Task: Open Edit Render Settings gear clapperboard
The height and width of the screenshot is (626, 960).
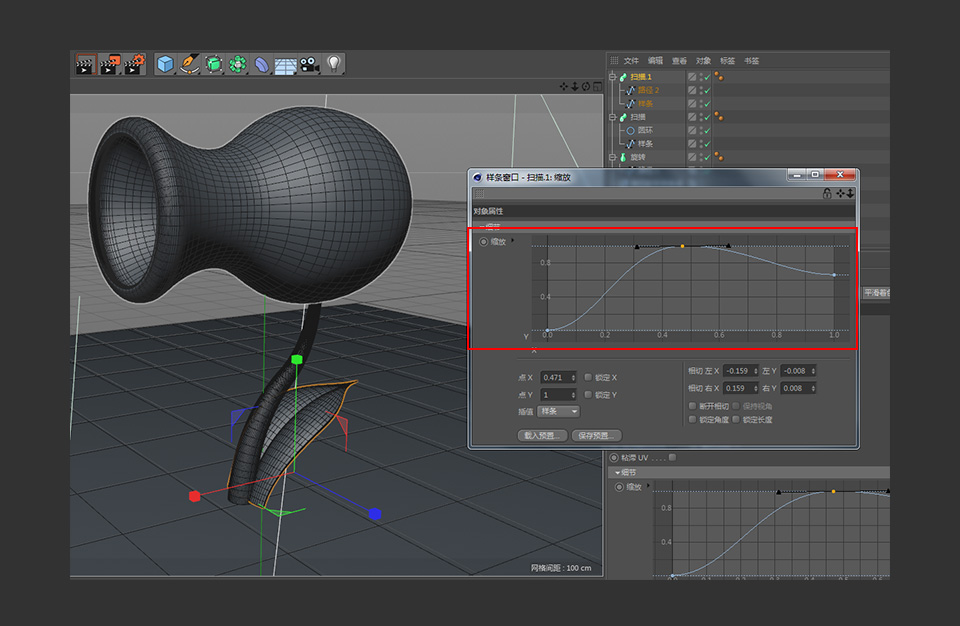Action: (134, 64)
